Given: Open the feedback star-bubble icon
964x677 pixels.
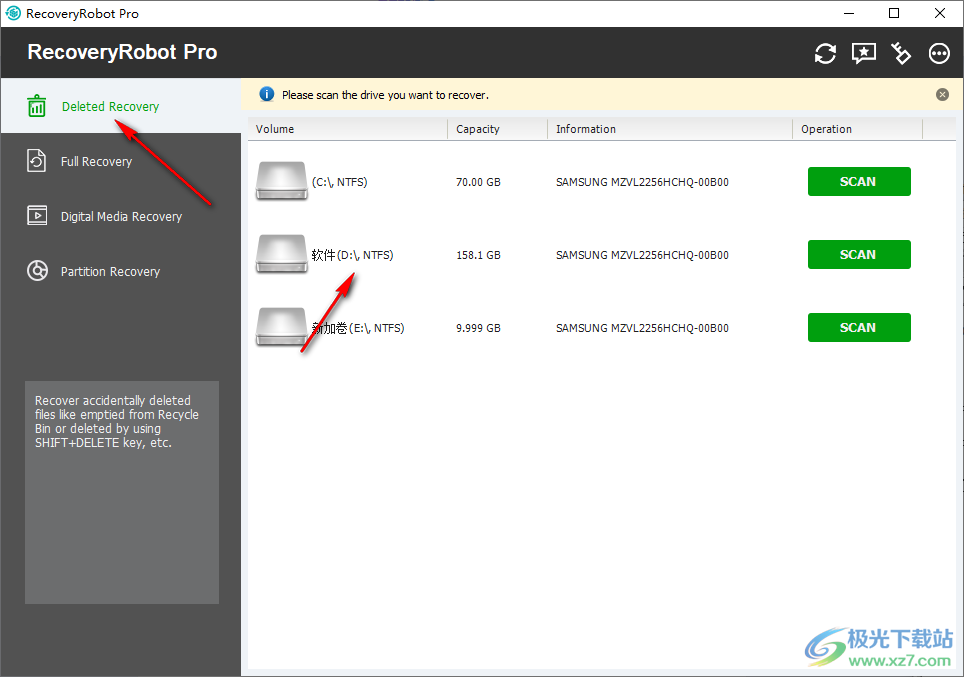Looking at the screenshot, I should 864,53.
